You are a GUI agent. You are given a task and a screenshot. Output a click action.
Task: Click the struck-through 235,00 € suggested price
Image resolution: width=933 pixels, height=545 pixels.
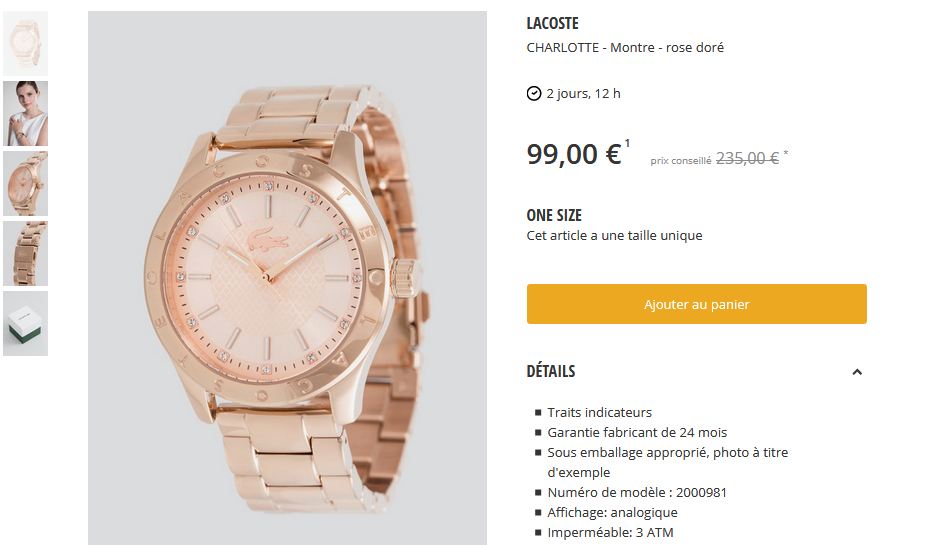[x=747, y=158]
